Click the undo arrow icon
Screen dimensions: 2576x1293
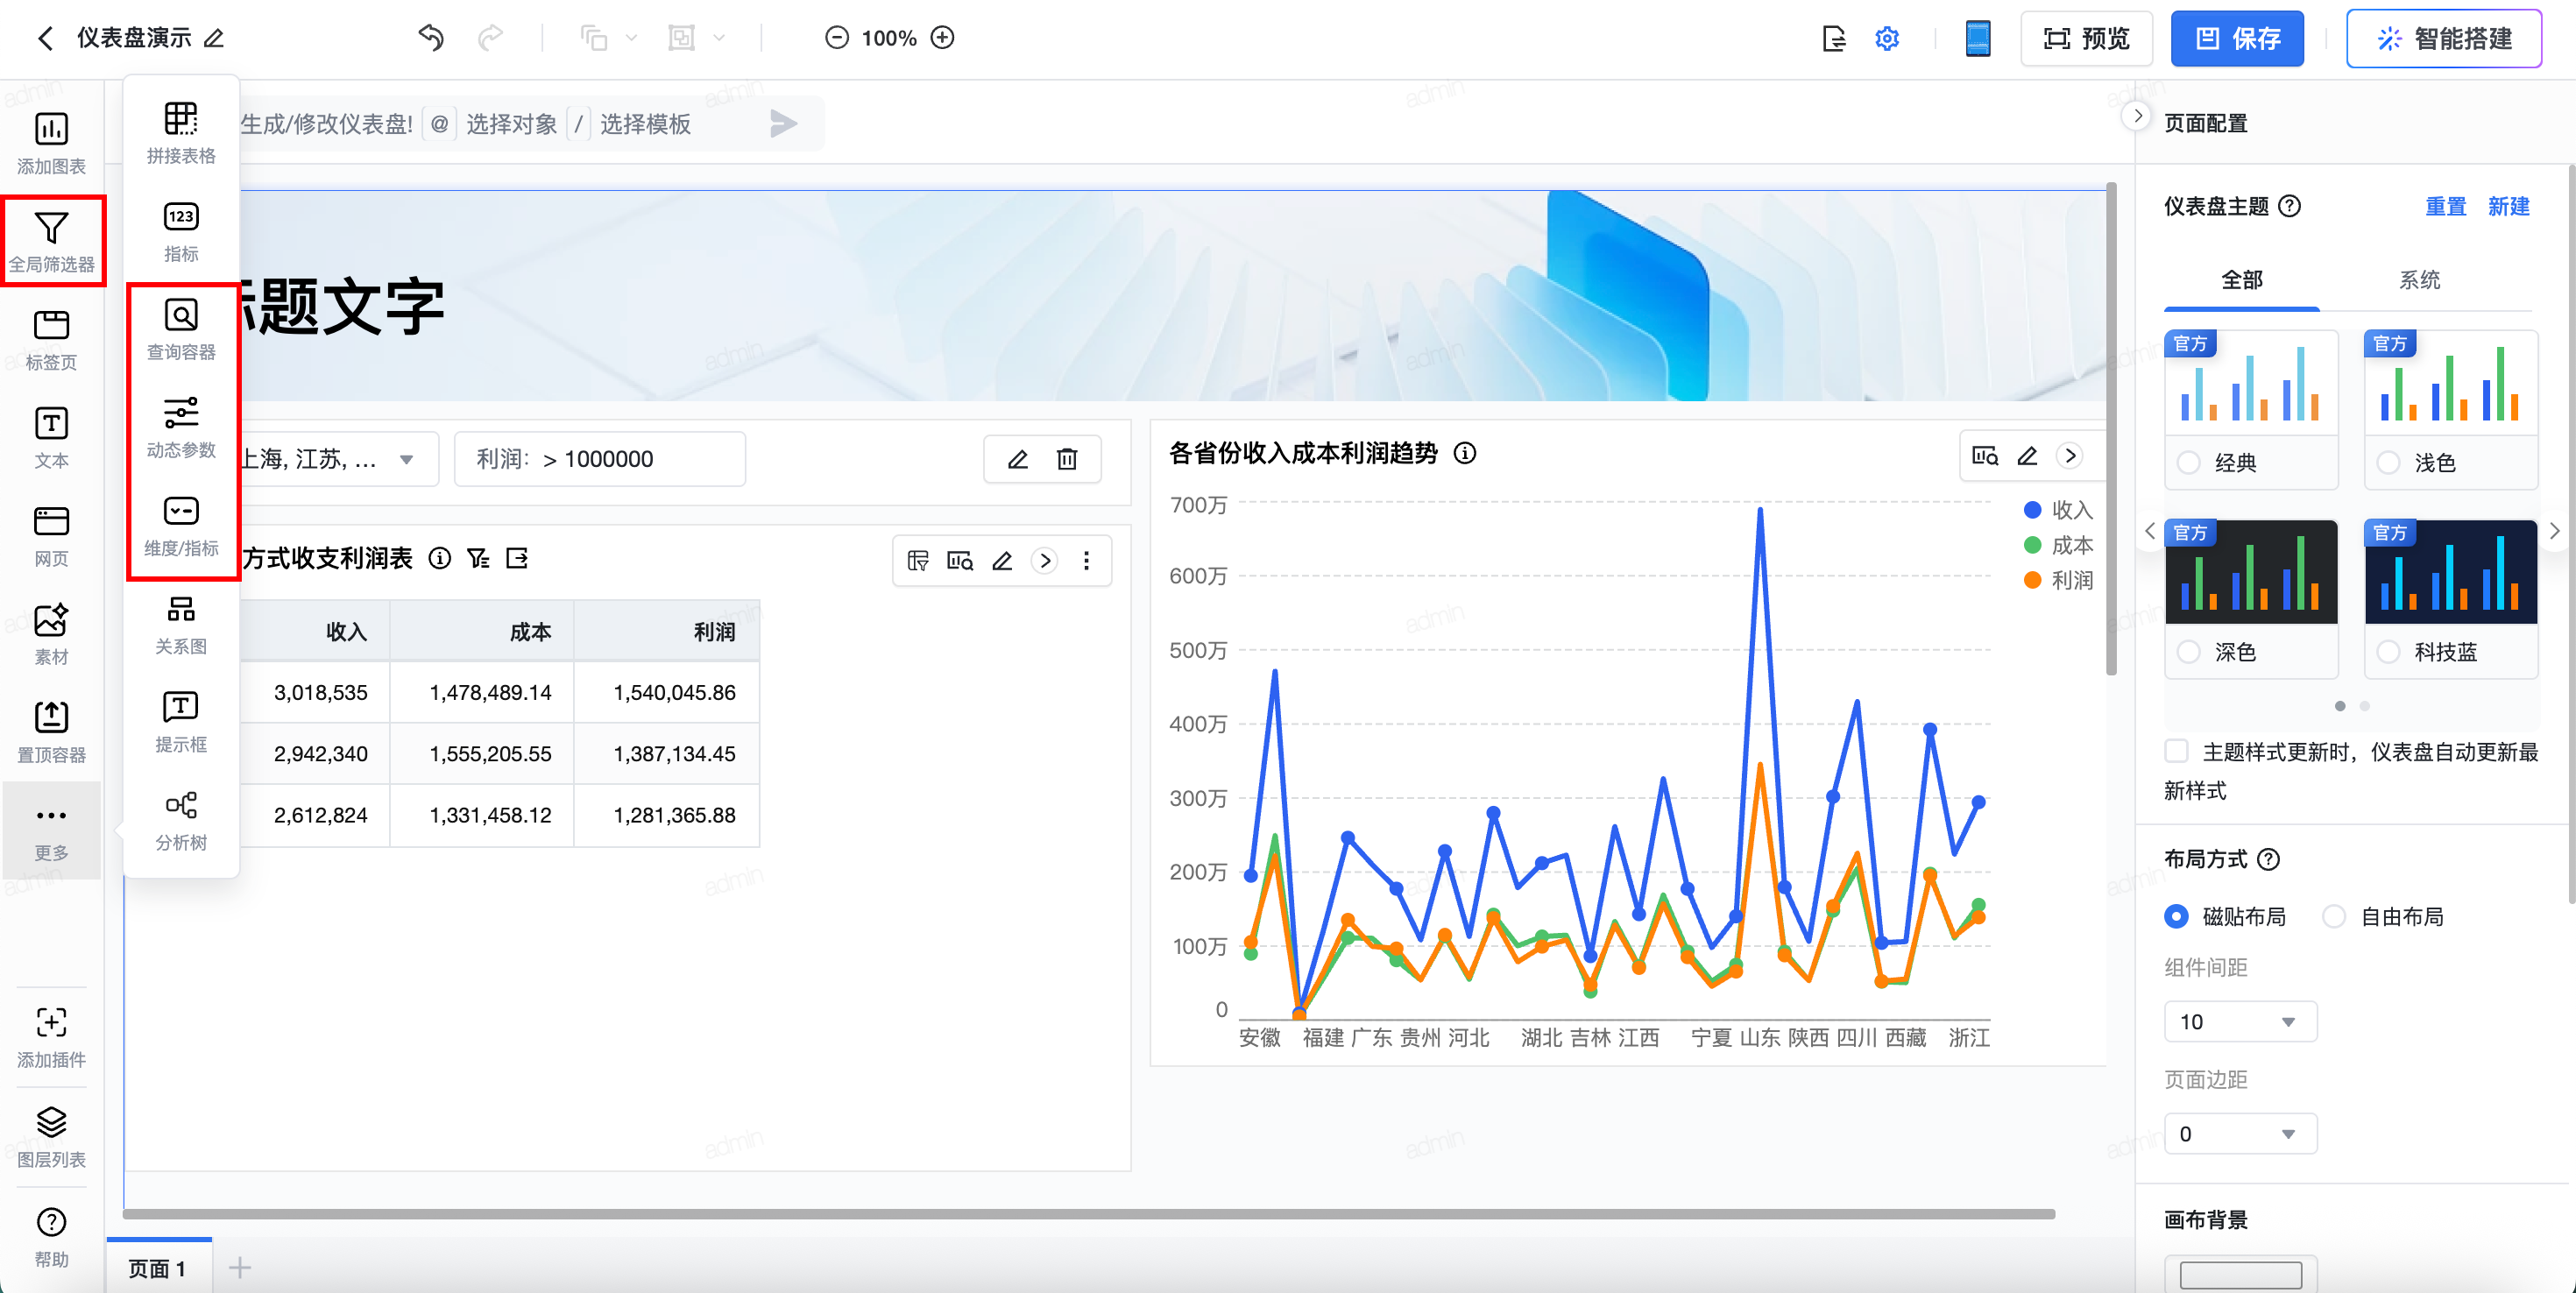click(431, 38)
